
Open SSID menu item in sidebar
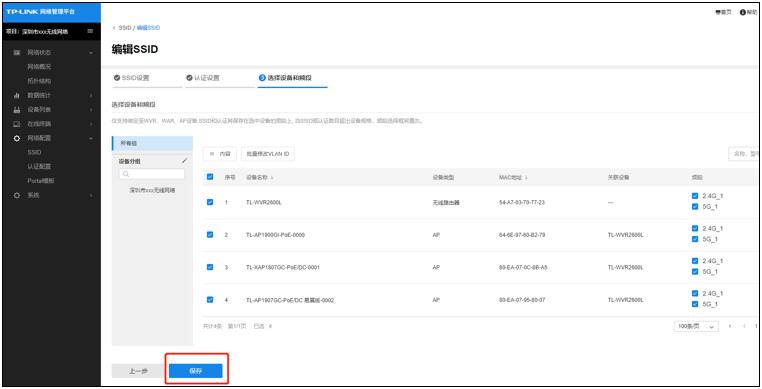point(35,152)
